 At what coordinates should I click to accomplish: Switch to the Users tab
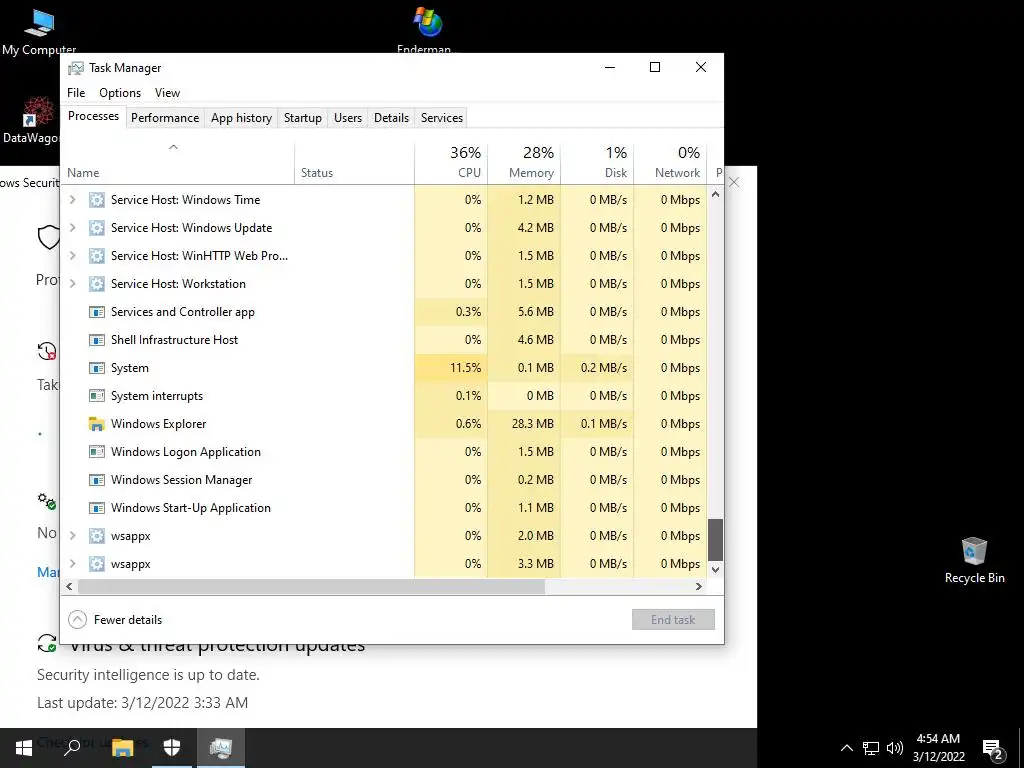click(x=347, y=118)
